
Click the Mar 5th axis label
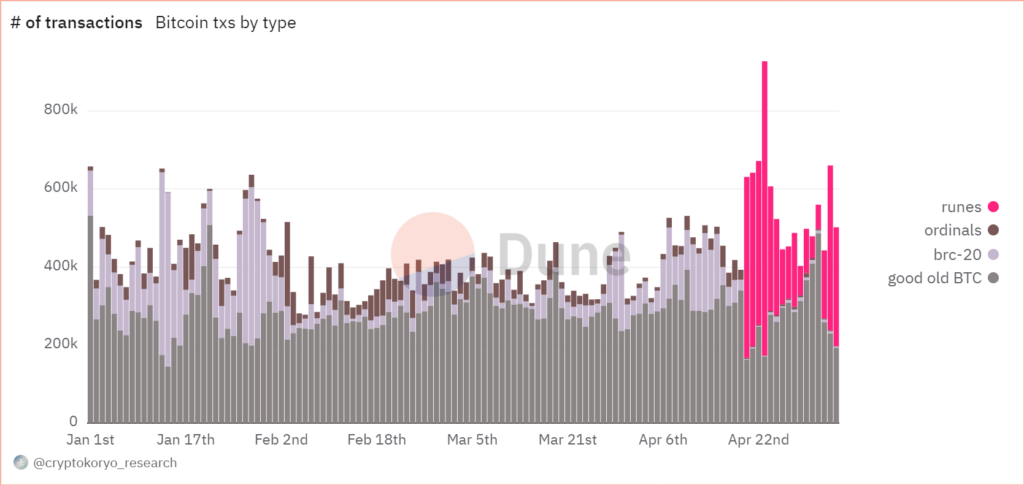pyautogui.click(x=472, y=439)
